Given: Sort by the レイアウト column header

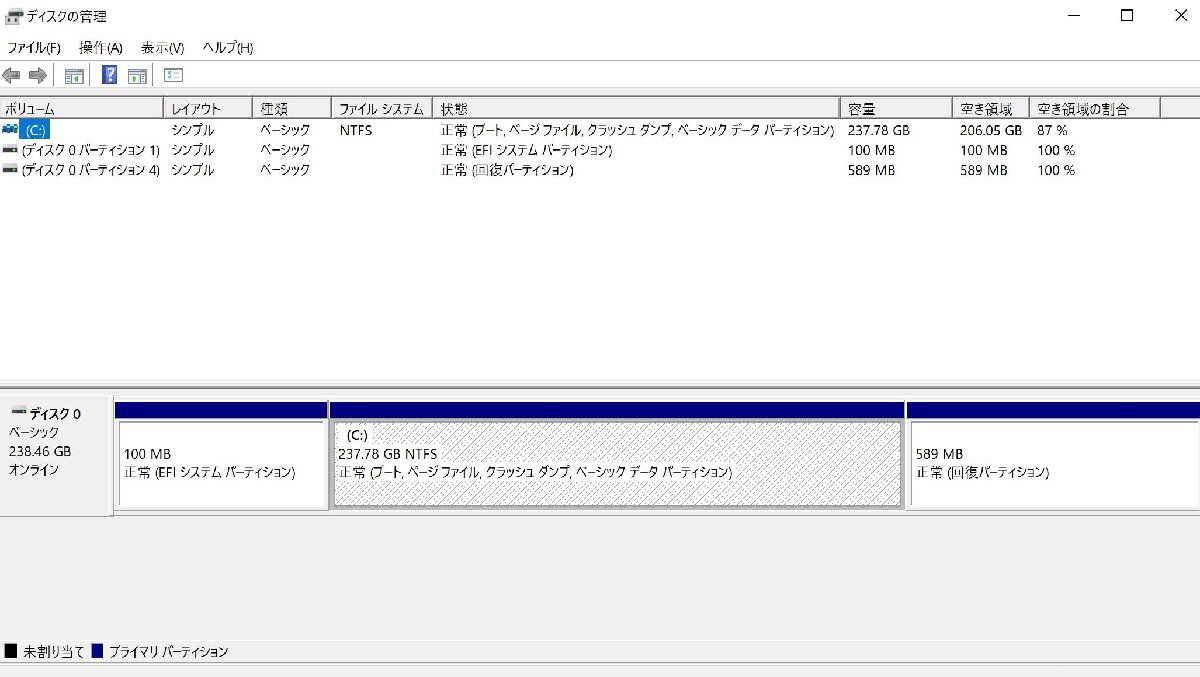Looking at the screenshot, I should pos(208,108).
